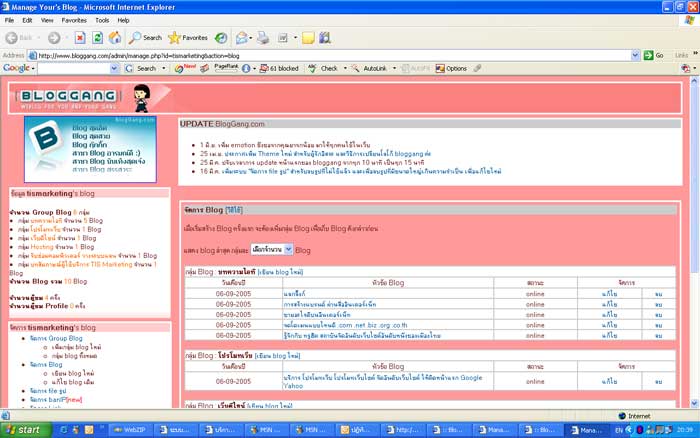The image size is (700, 438).
Task: Open the Edit icon dropdown arrow
Action: 295,38
